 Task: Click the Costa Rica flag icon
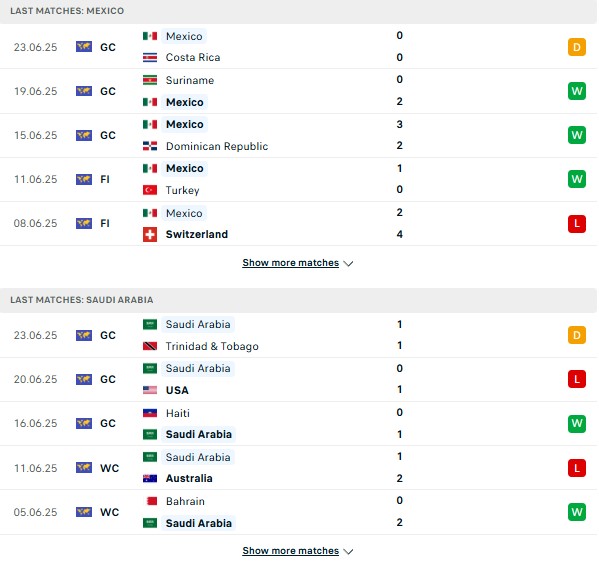[150, 57]
